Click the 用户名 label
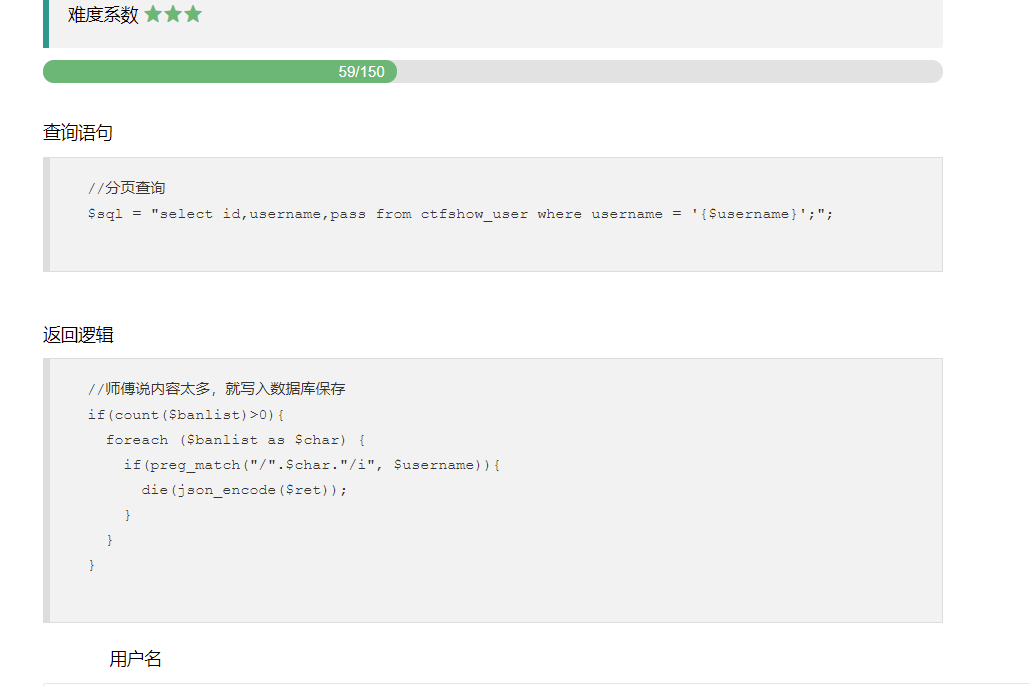The image size is (1029, 686). pos(135,658)
